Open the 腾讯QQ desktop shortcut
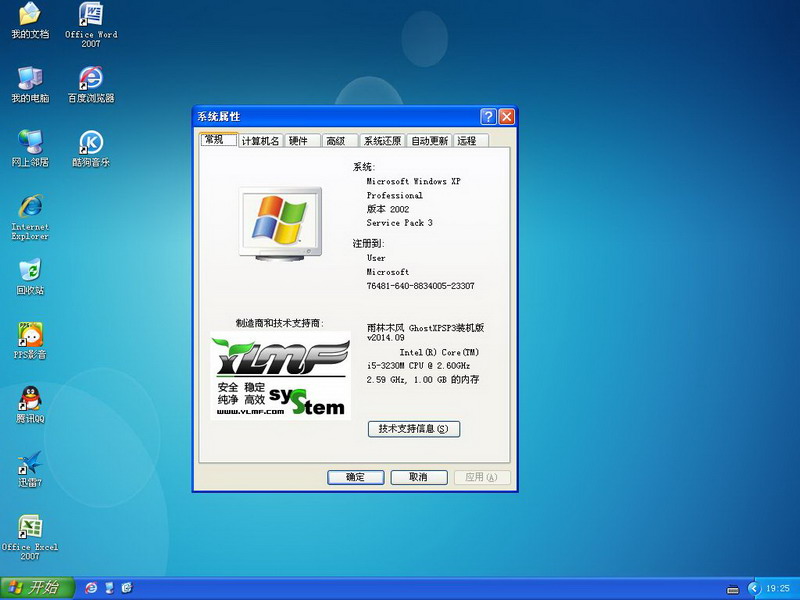Screen dimensions: 800x600 pyautogui.click(x=30, y=405)
